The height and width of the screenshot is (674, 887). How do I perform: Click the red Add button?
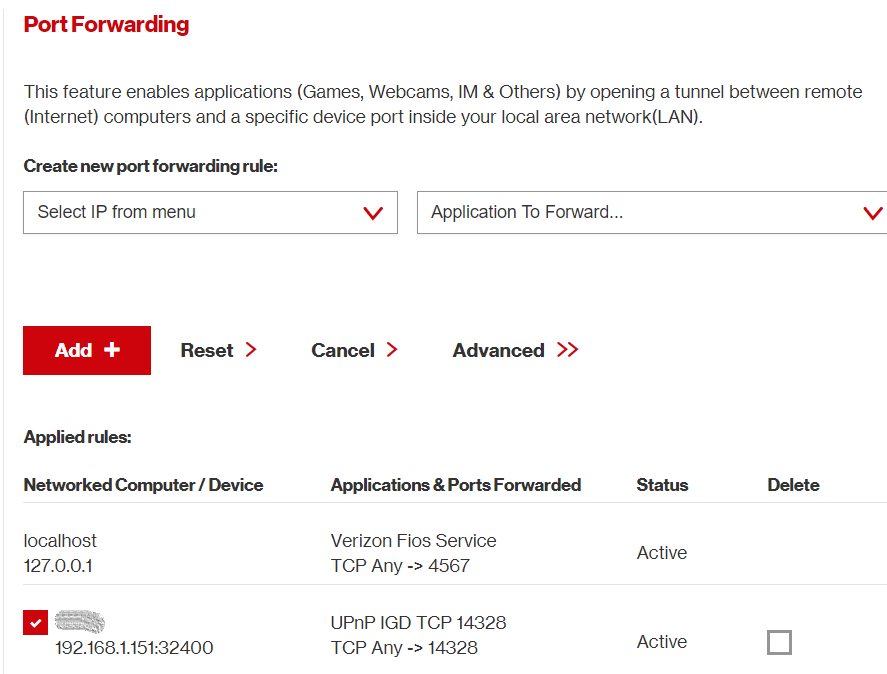tap(87, 350)
